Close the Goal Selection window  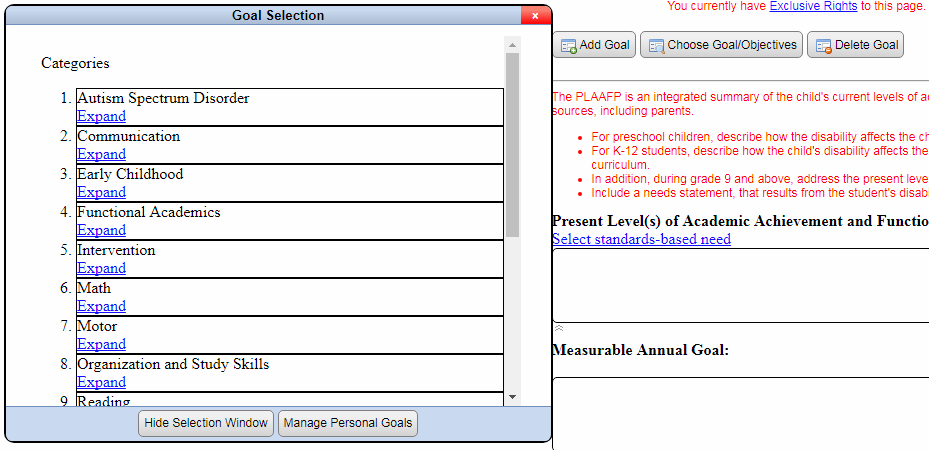[x=535, y=16]
